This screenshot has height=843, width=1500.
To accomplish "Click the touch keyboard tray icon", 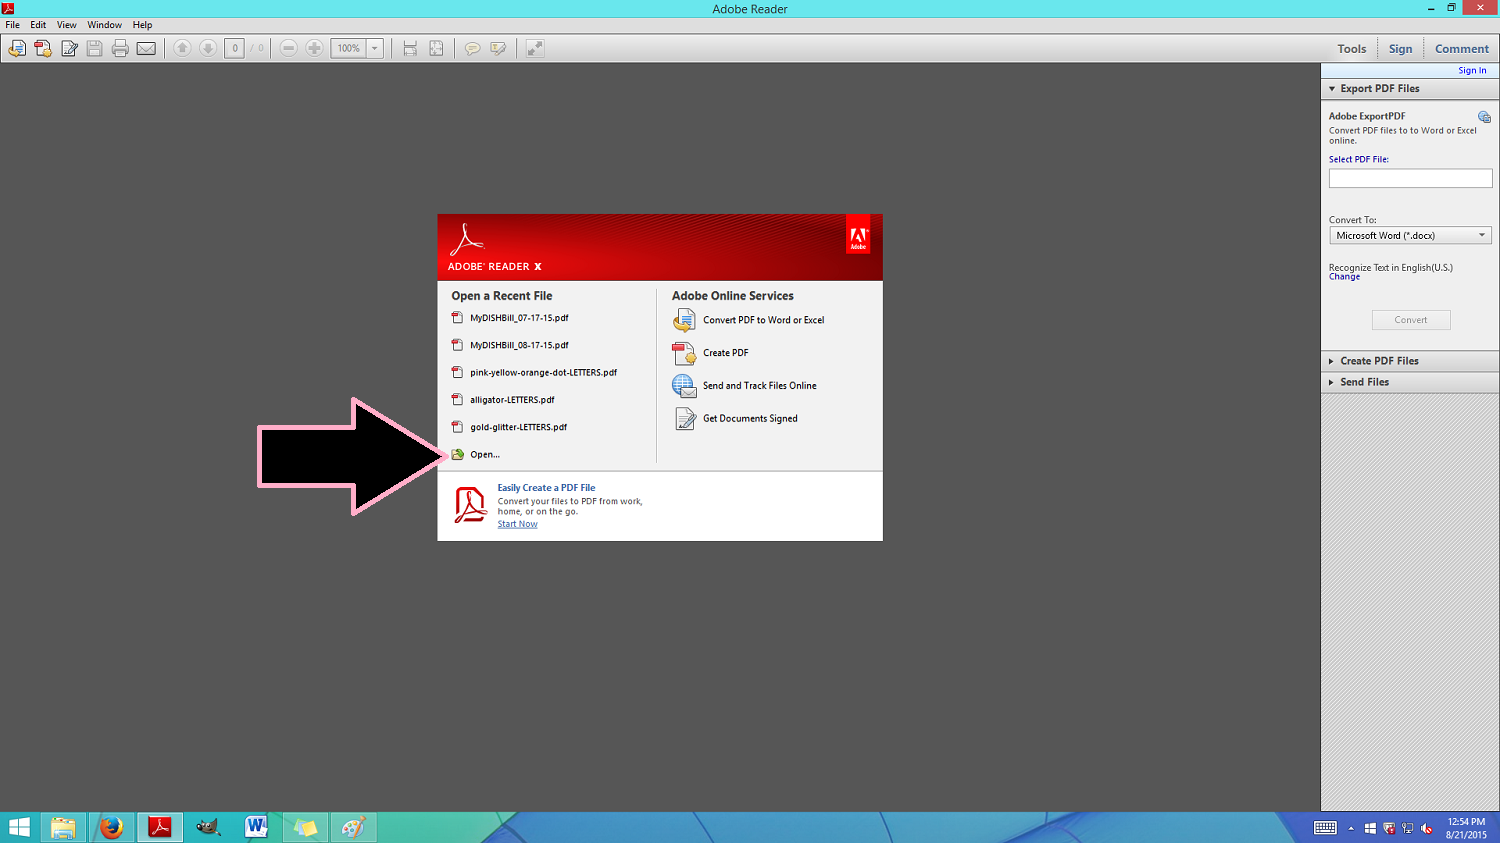I will point(1325,828).
